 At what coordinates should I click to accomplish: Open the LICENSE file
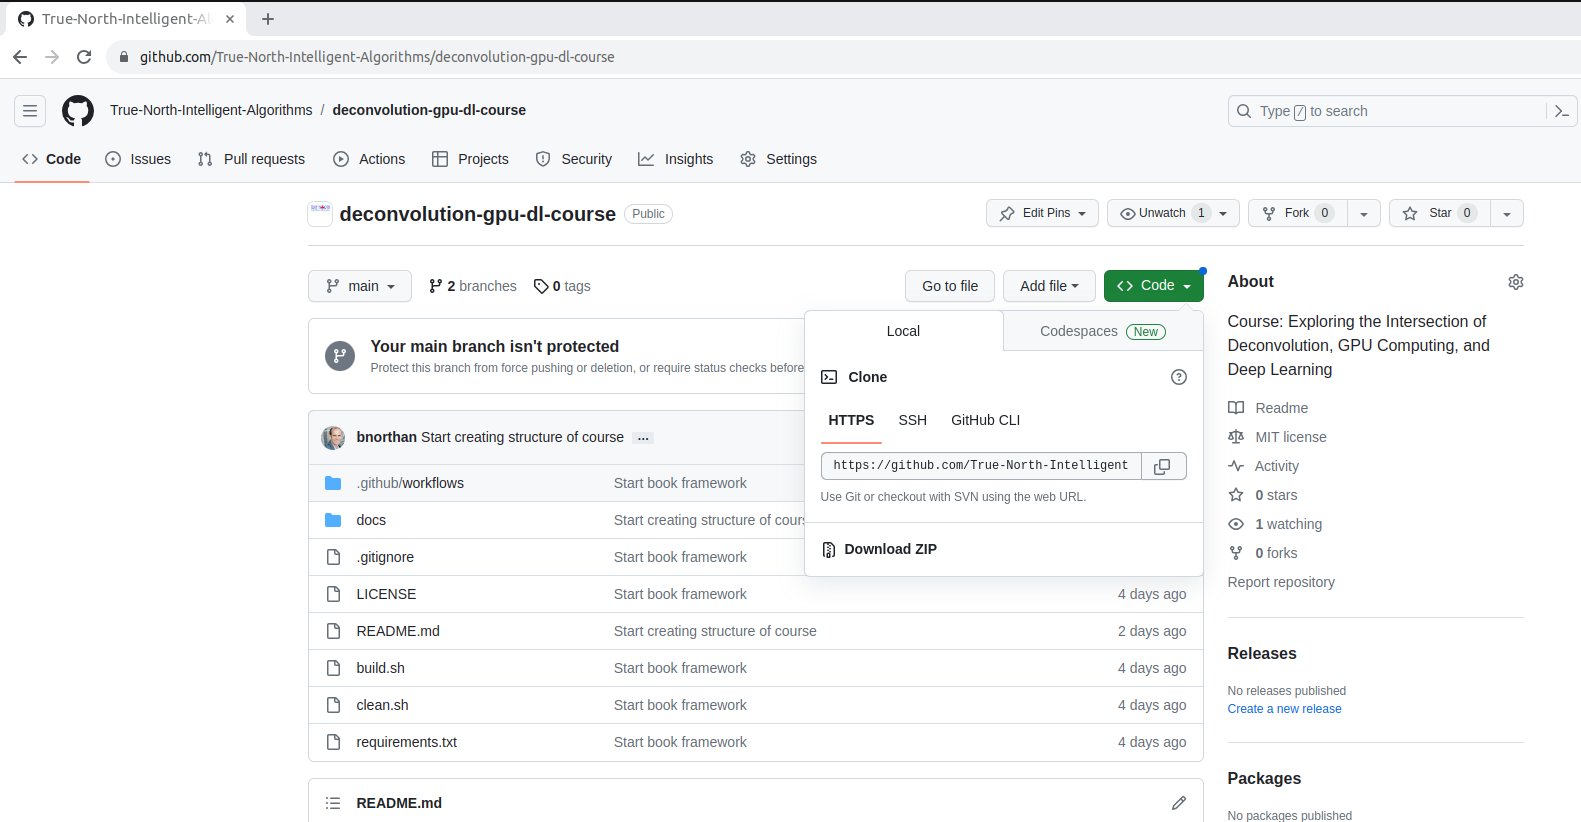(x=386, y=594)
